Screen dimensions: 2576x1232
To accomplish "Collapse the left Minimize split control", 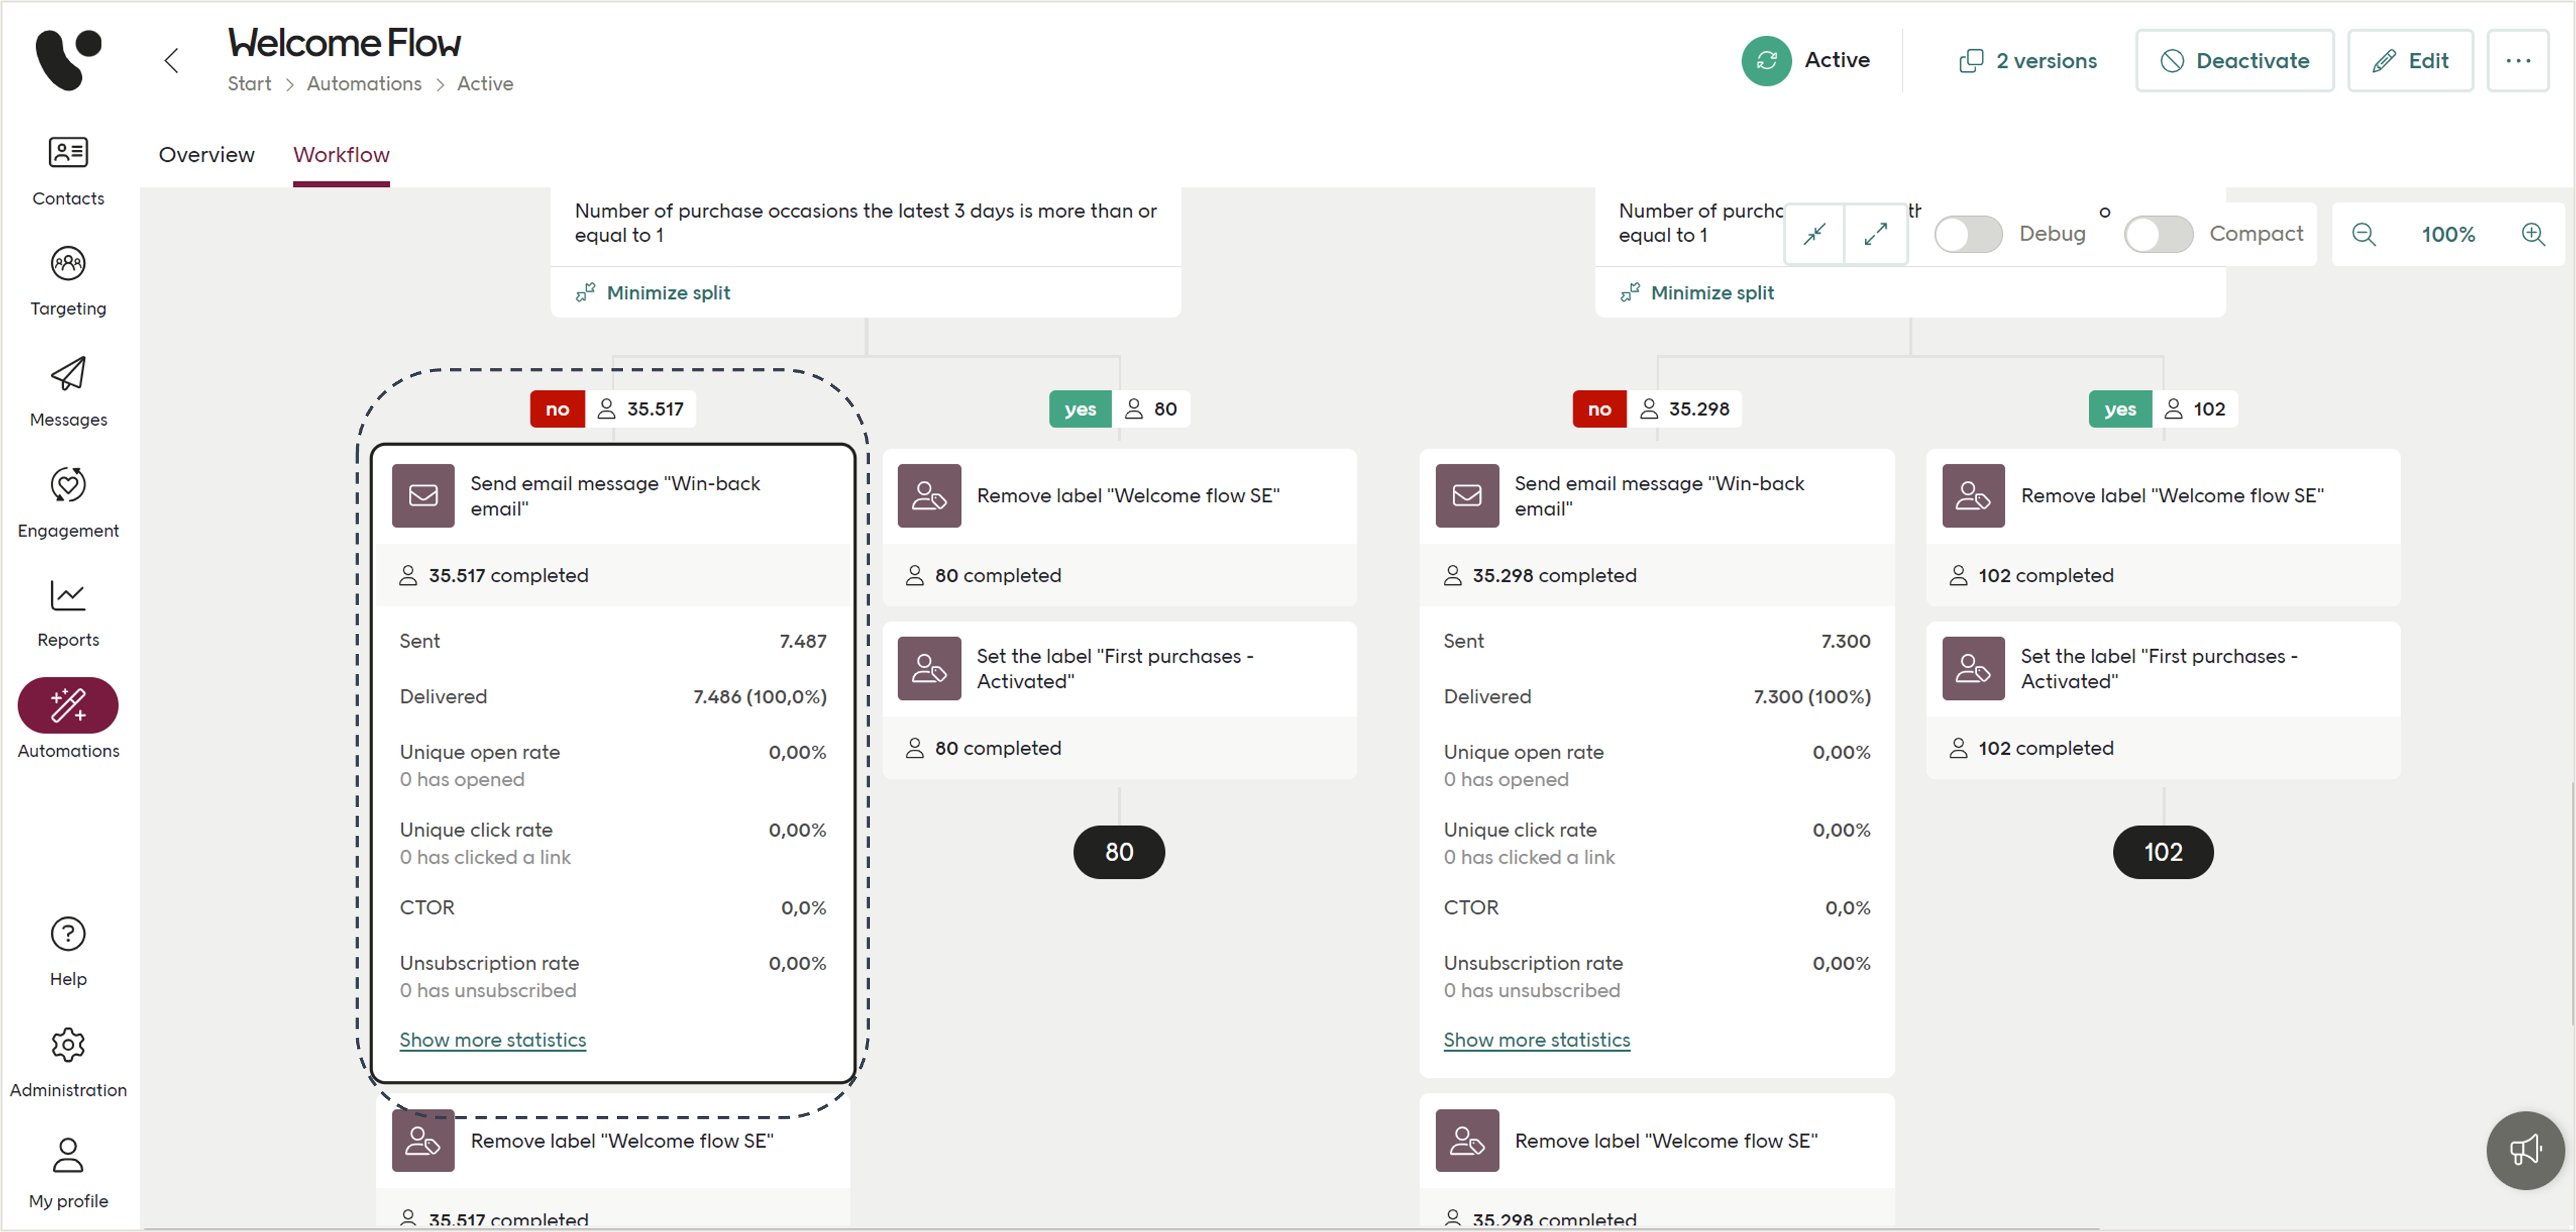I will [x=668, y=293].
